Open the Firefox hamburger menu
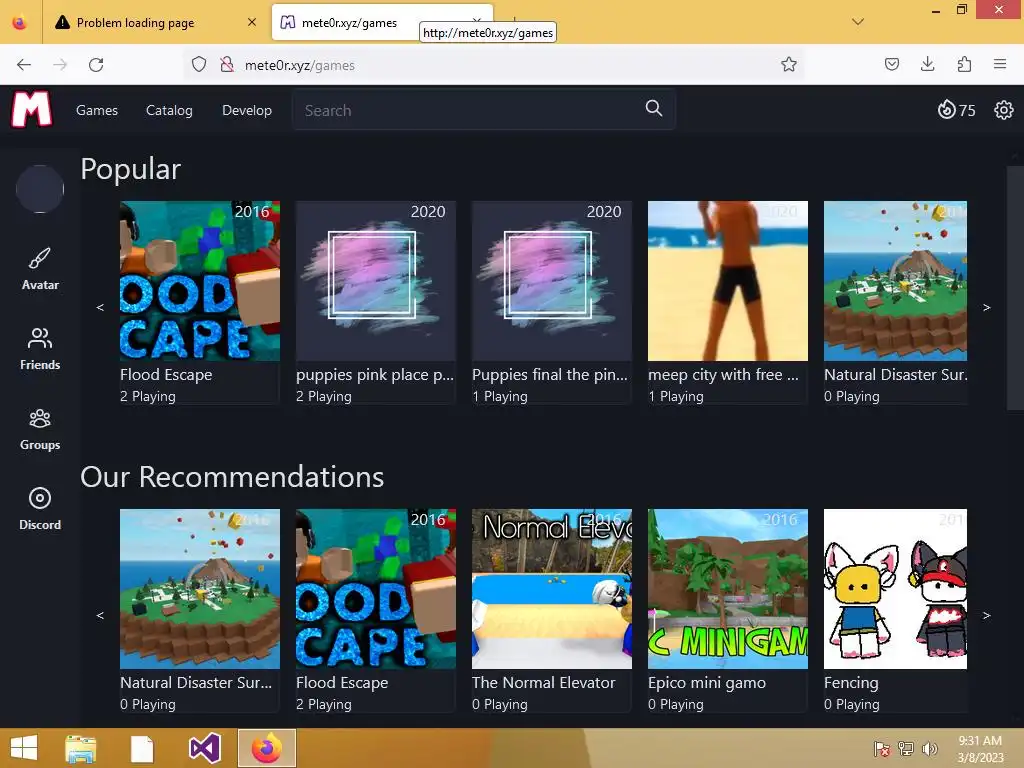Image resolution: width=1024 pixels, height=768 pixels. pos(1000,64)
